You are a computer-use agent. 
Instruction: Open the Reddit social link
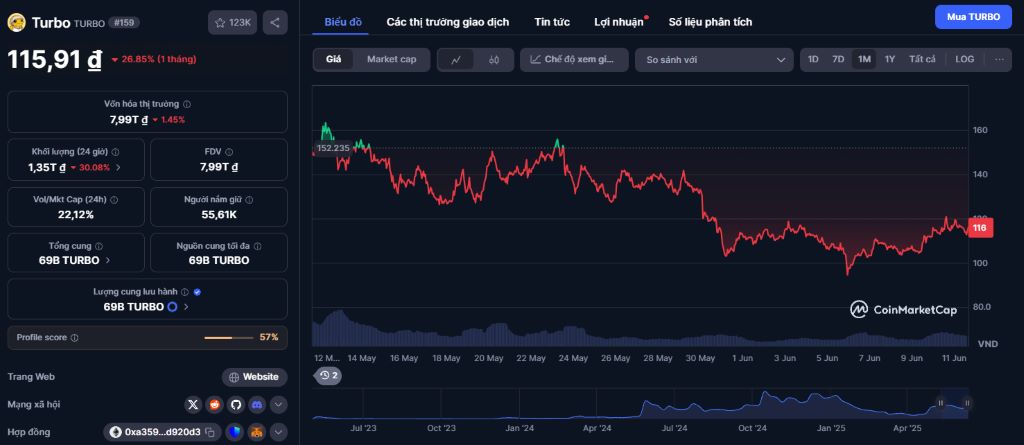click(x=214, y=404)
